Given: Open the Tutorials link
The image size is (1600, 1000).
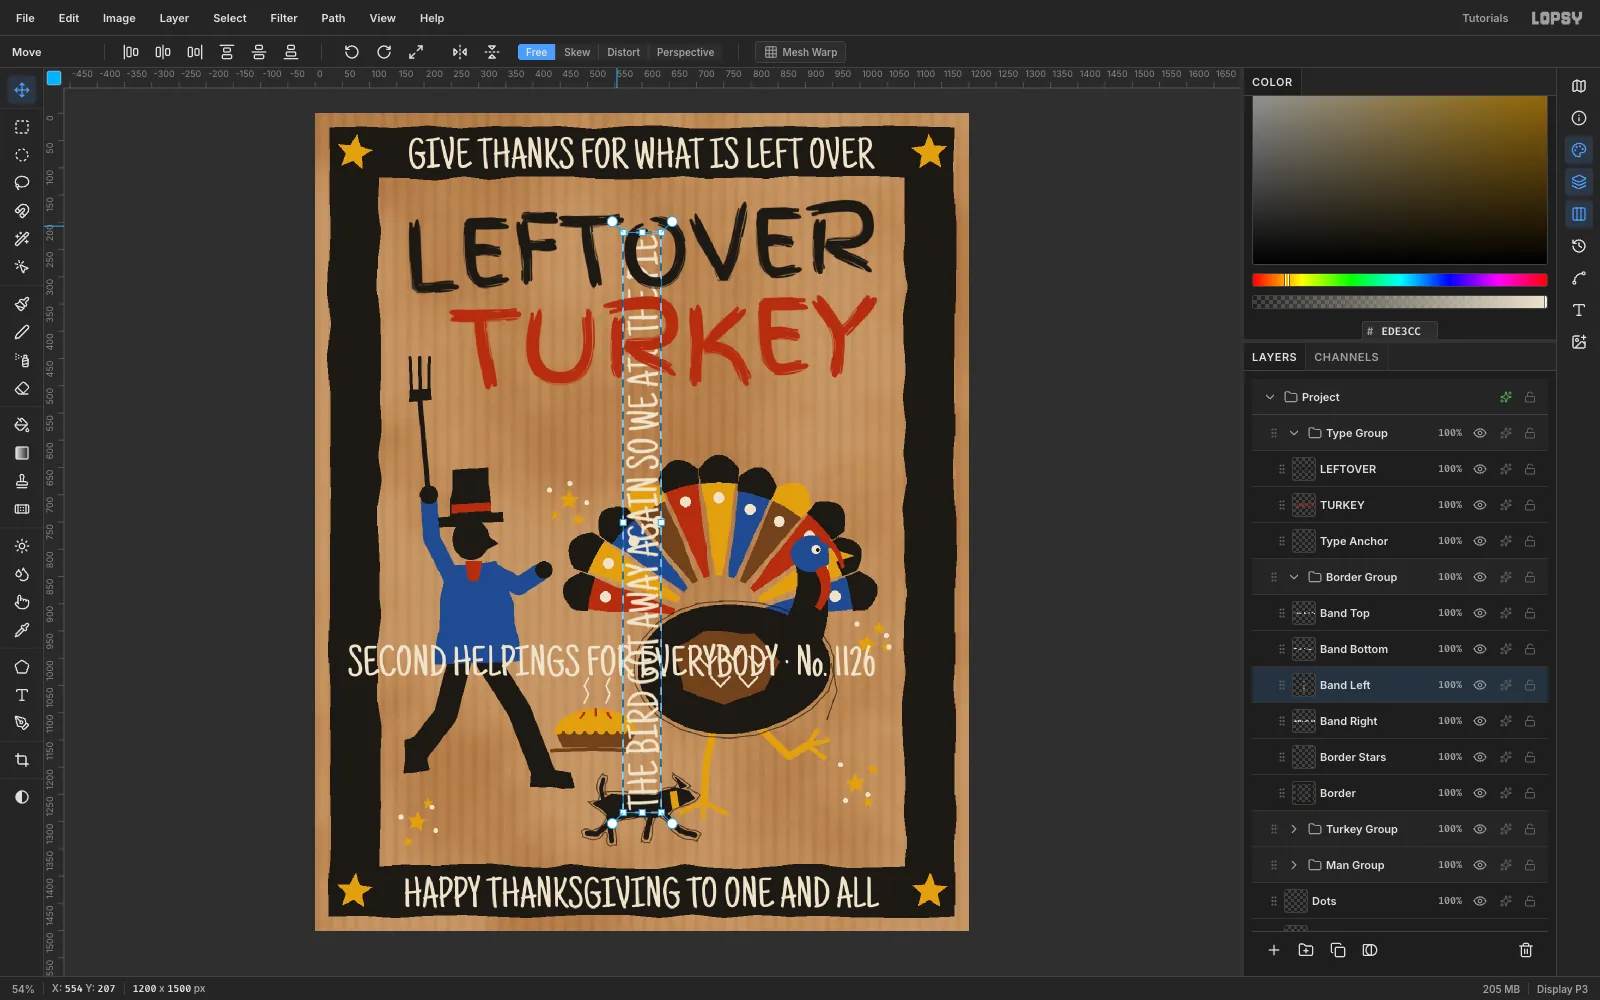Looking at the screenshot, I should pyautogui.click(x=1485, y=18).
